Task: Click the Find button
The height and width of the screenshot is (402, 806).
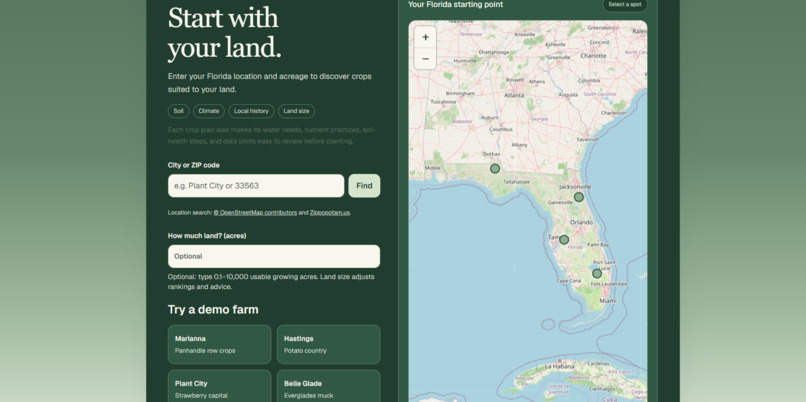Action: coord(364,186)
